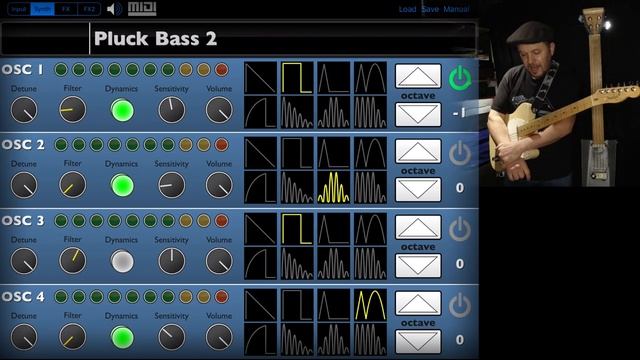The width and height of the screenshot is (640, 360).
Task: Raise OSC 2 octave with up arrow
Action: point(418,151)
